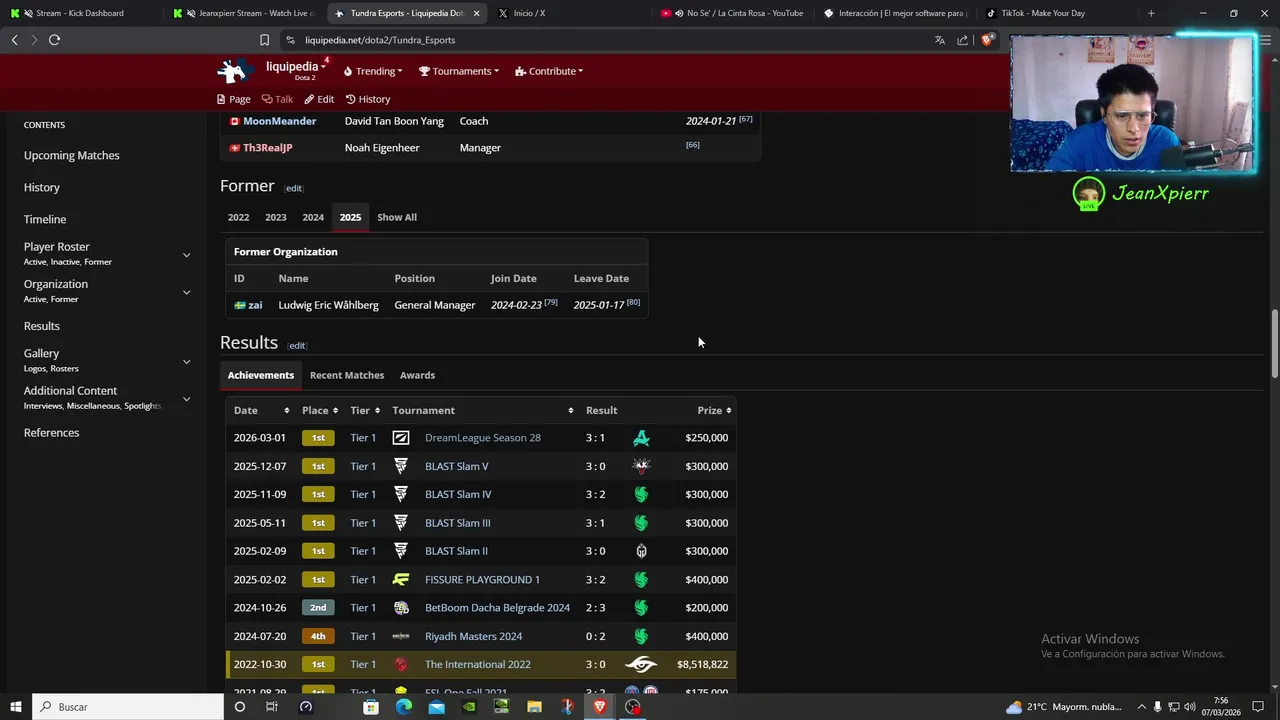Open the Contribute dropdown menu
1280x720 pixels.
549,71
